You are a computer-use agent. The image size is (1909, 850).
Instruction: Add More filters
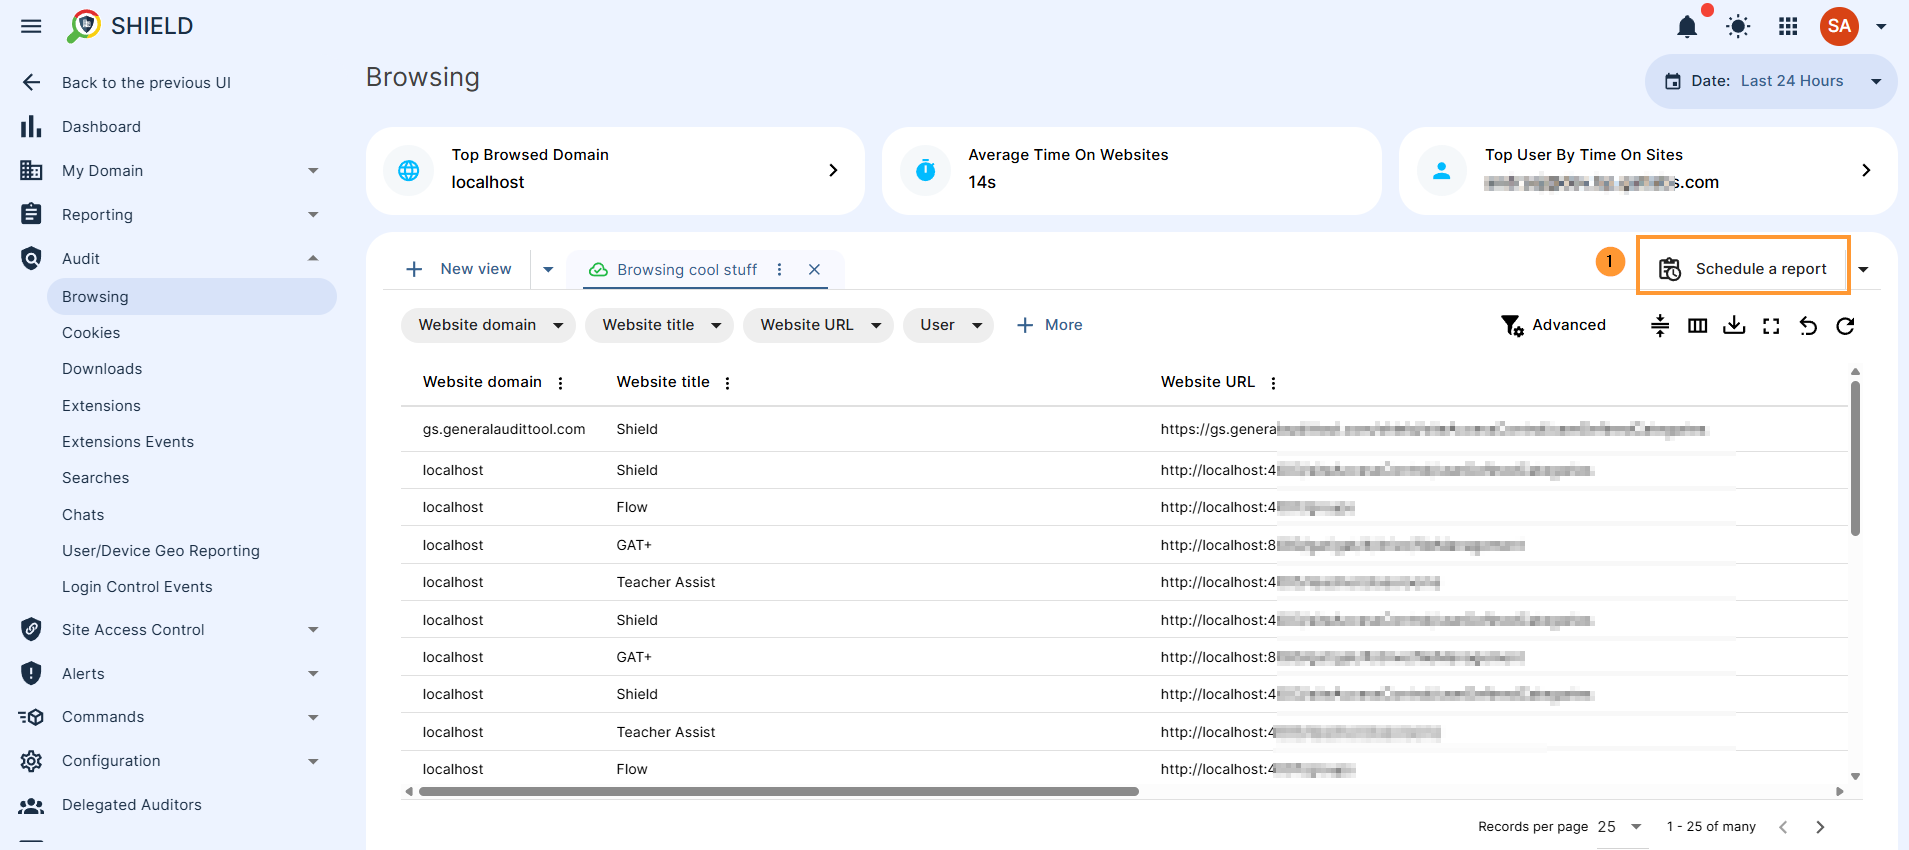[1049, 325]
